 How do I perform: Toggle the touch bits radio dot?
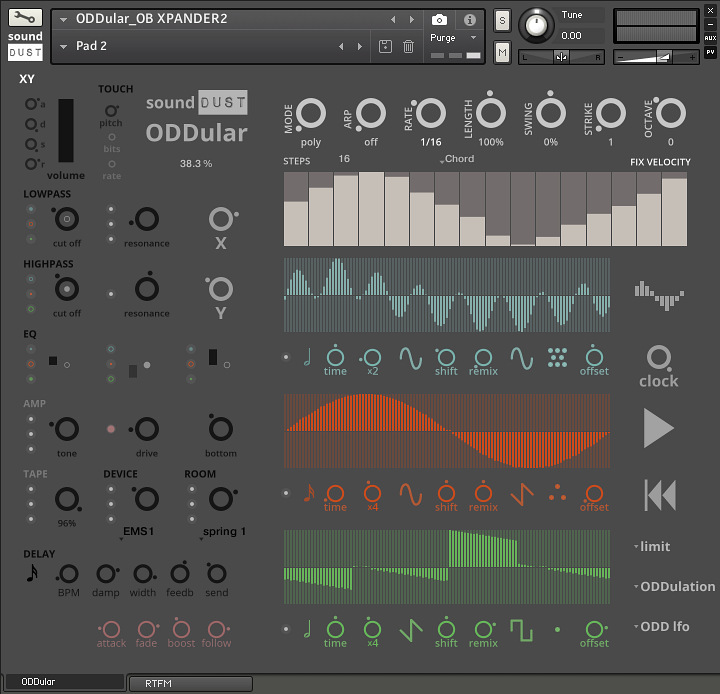coord(112,137)
